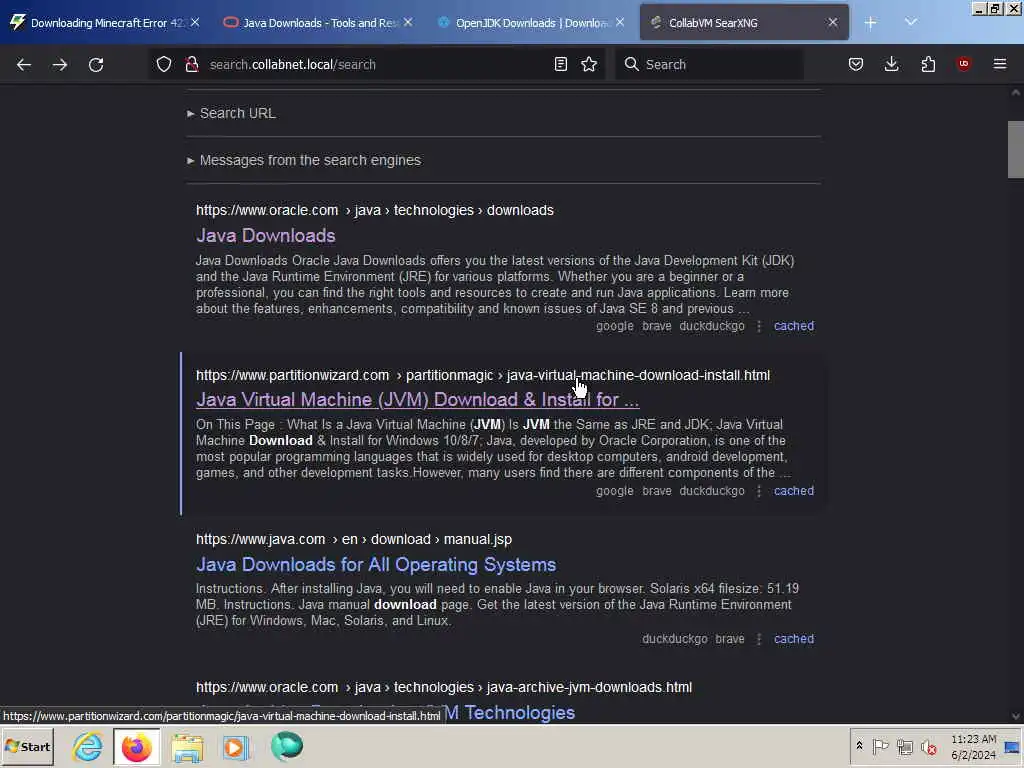Click google engine label under Java Downloads result
The image size is (1024, 768).
[615, 326]
